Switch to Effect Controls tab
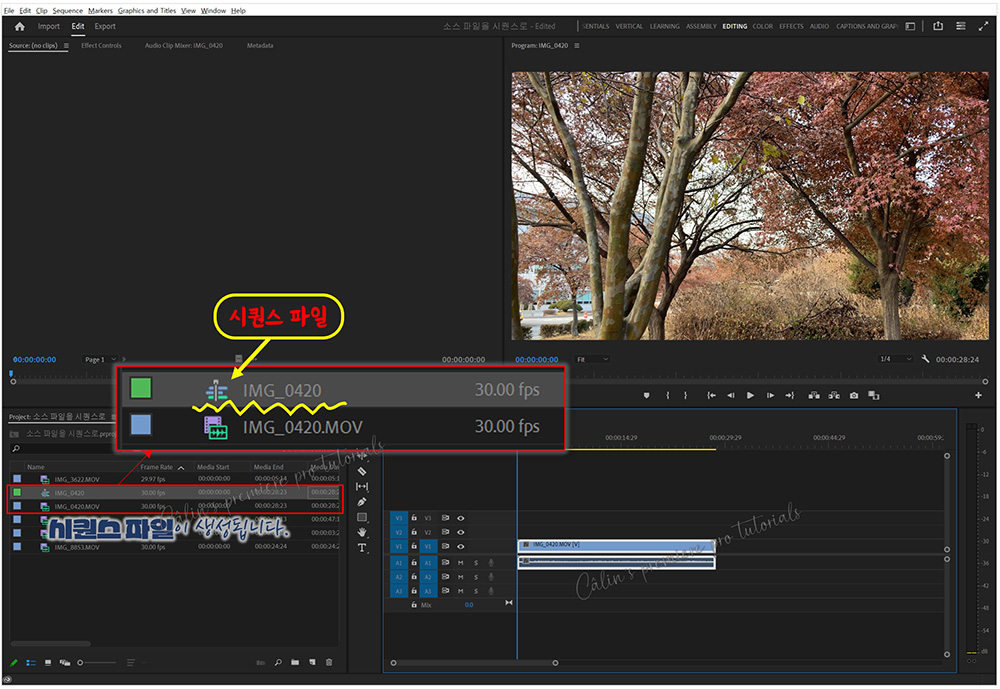The height and width of the screenshot is (689, 1000). tap(101, 45)
